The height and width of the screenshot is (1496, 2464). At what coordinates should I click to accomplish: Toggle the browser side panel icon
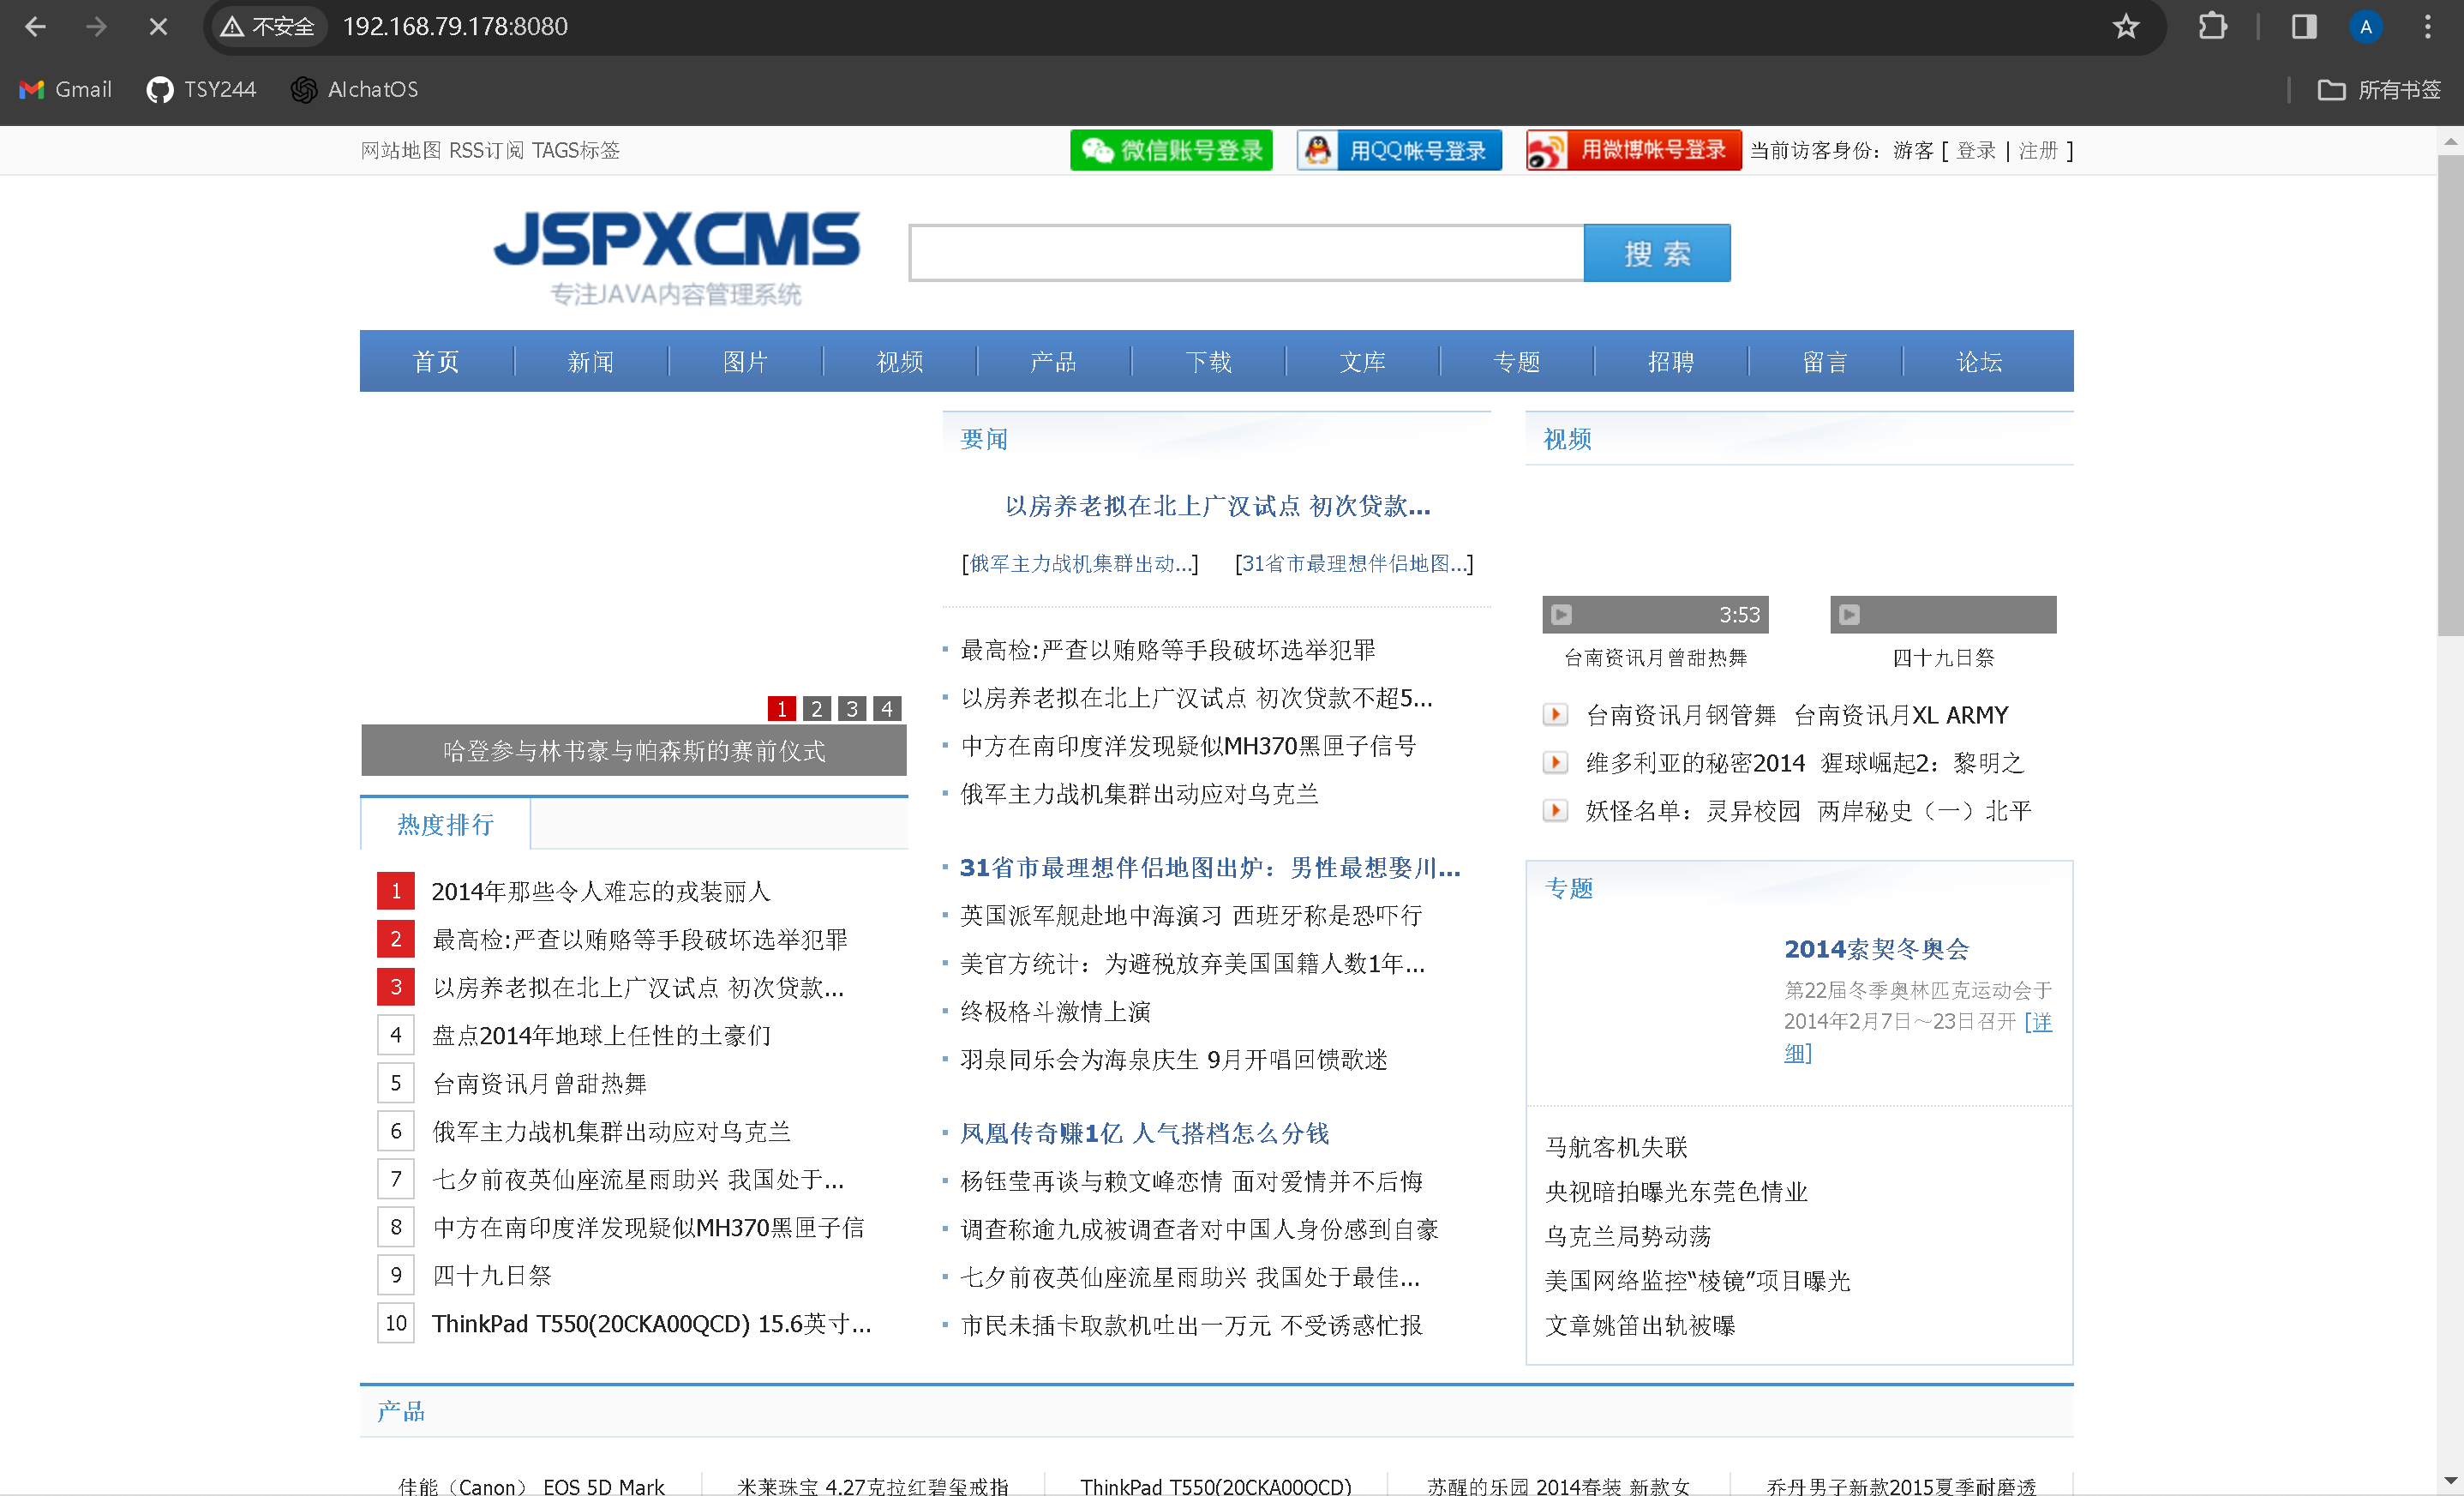pyautogui.click(x=2303, y=27)
